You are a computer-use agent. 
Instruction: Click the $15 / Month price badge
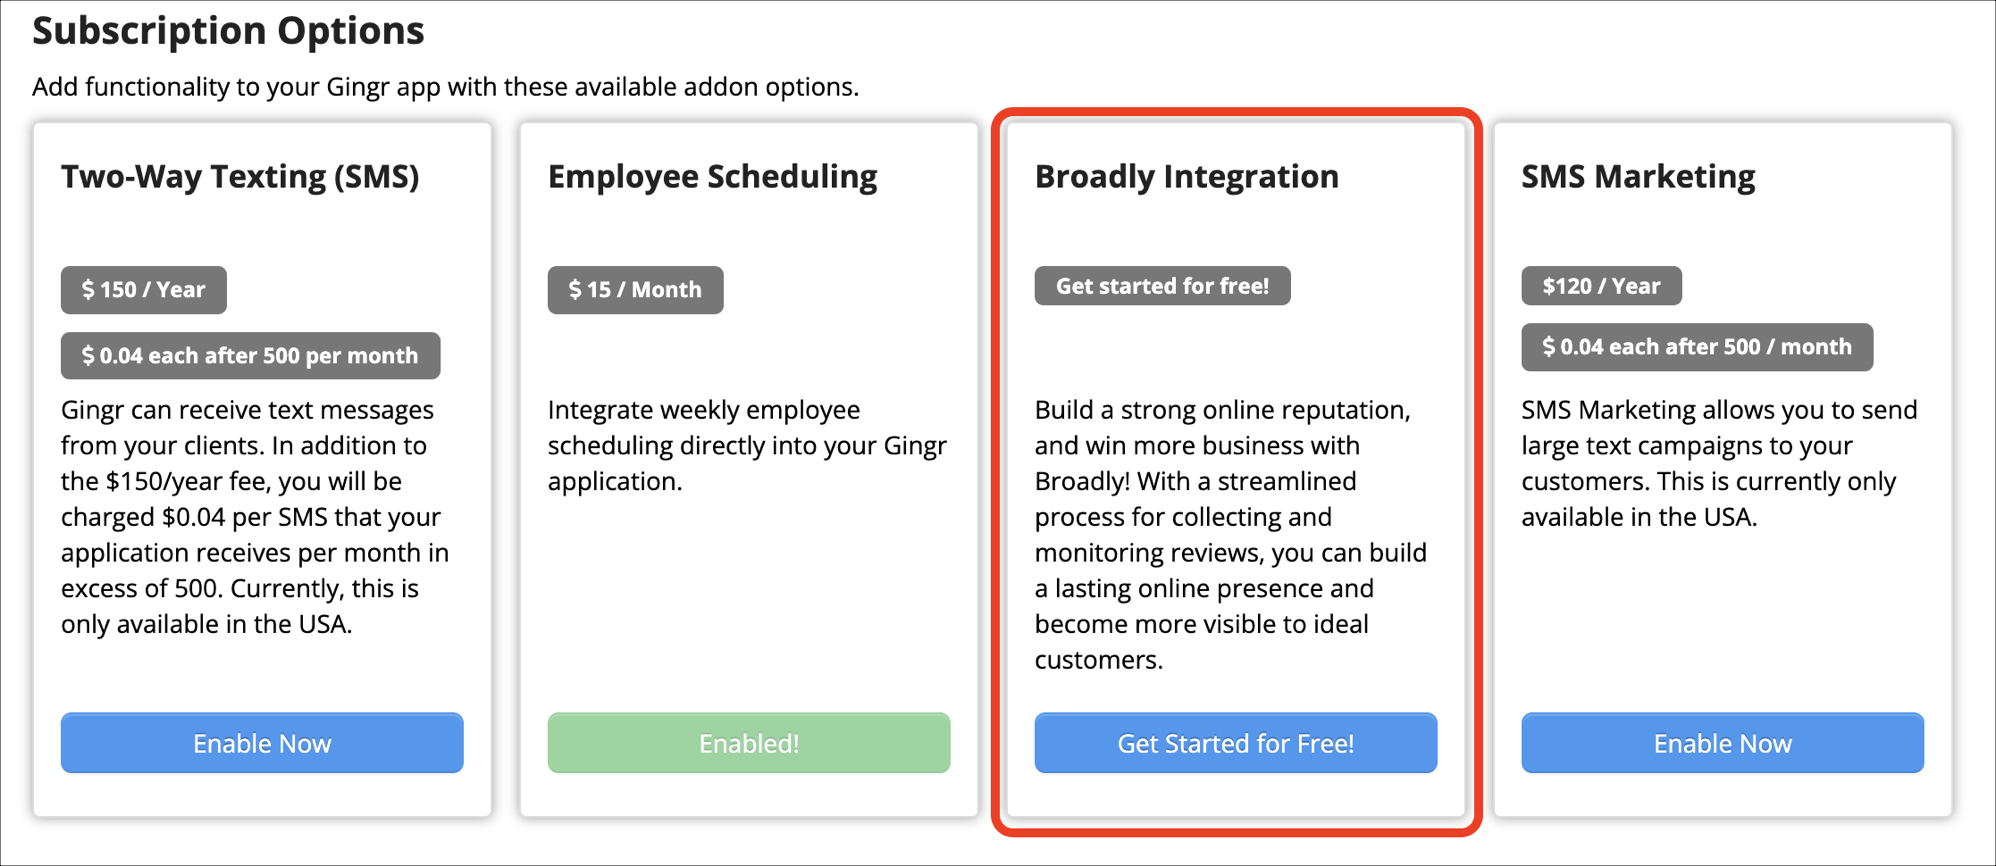(634, 290)
